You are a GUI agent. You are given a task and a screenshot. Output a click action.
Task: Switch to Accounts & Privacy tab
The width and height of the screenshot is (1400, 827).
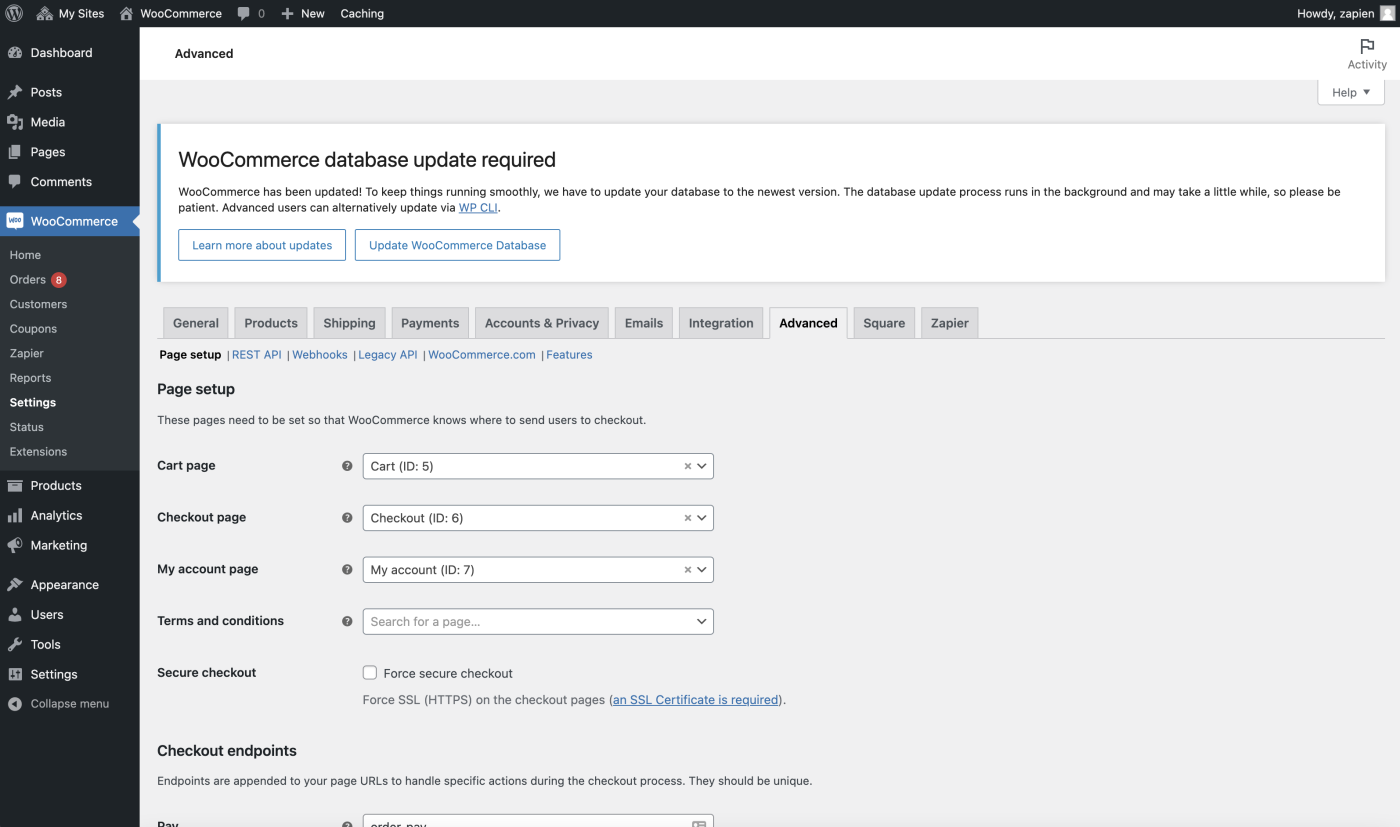click(x=542, y=323)
